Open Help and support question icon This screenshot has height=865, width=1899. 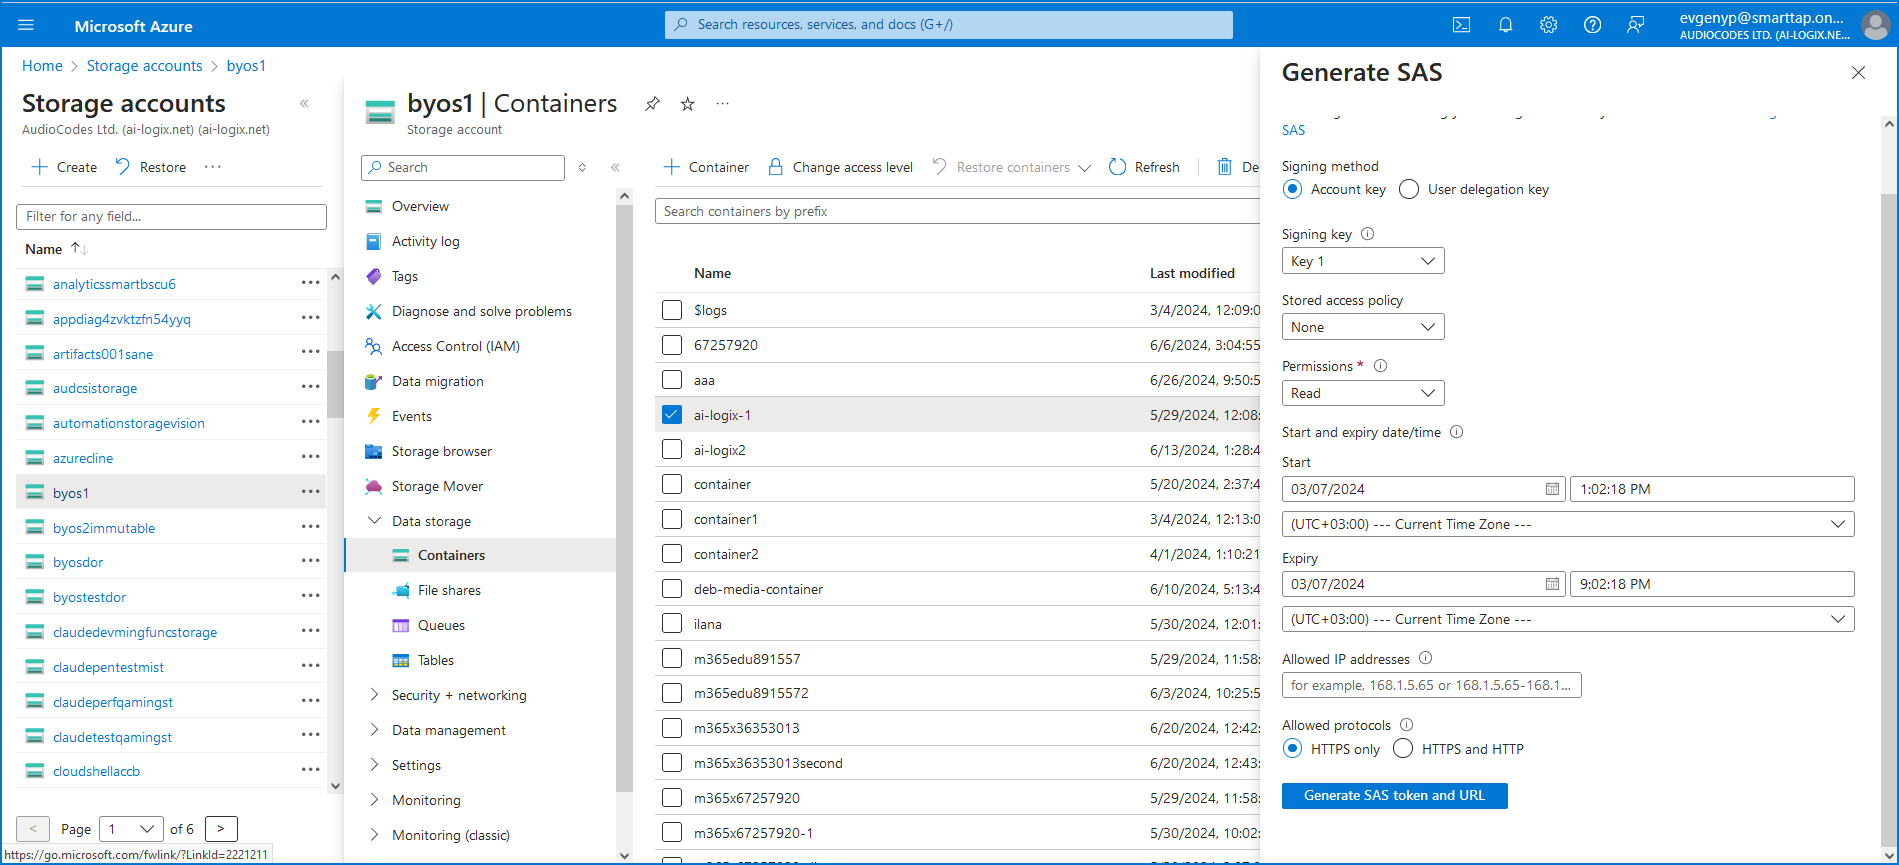point(1592,25)
